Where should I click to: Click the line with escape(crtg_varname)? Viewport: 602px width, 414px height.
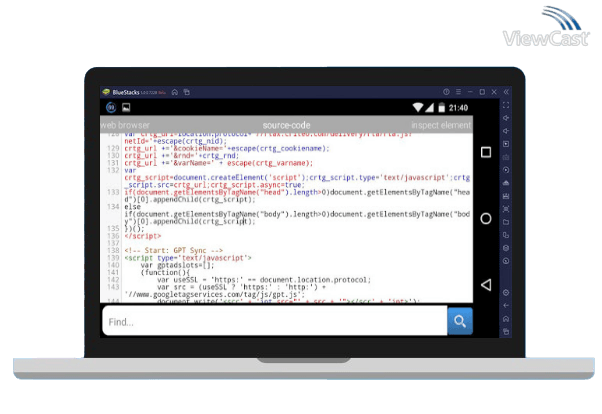pos(218,163)
